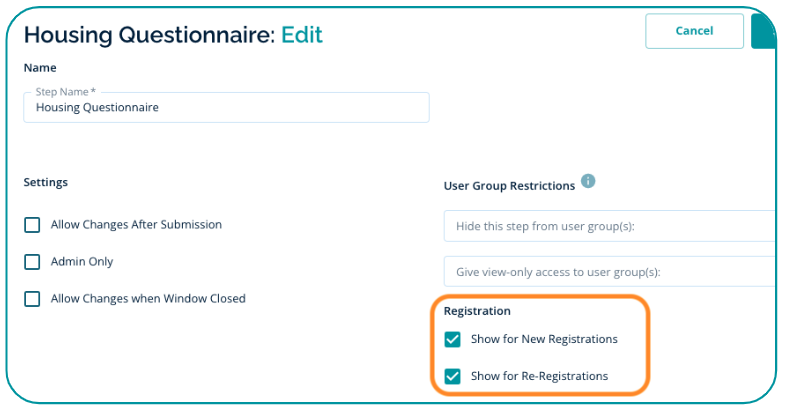
Task: Click the info icon beside User Group Restrictions
Action: point(588,181)
